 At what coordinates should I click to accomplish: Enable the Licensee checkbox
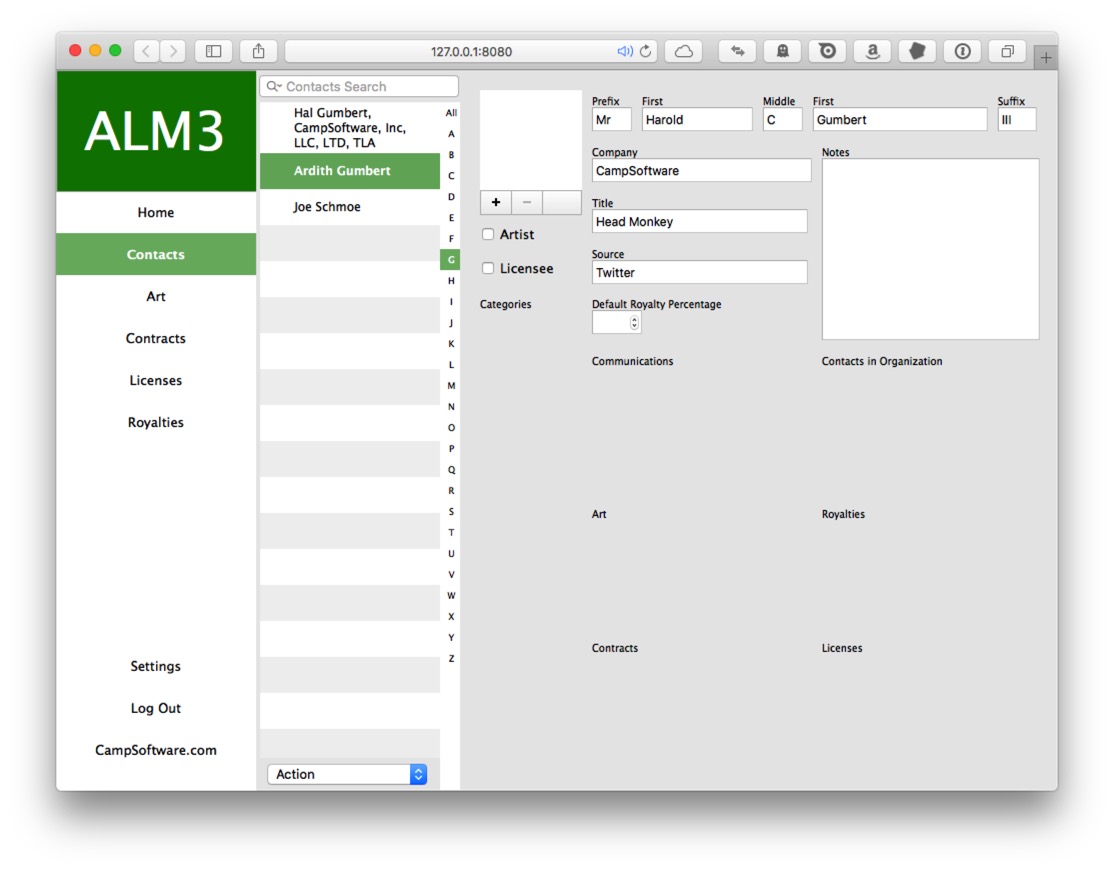488,269
